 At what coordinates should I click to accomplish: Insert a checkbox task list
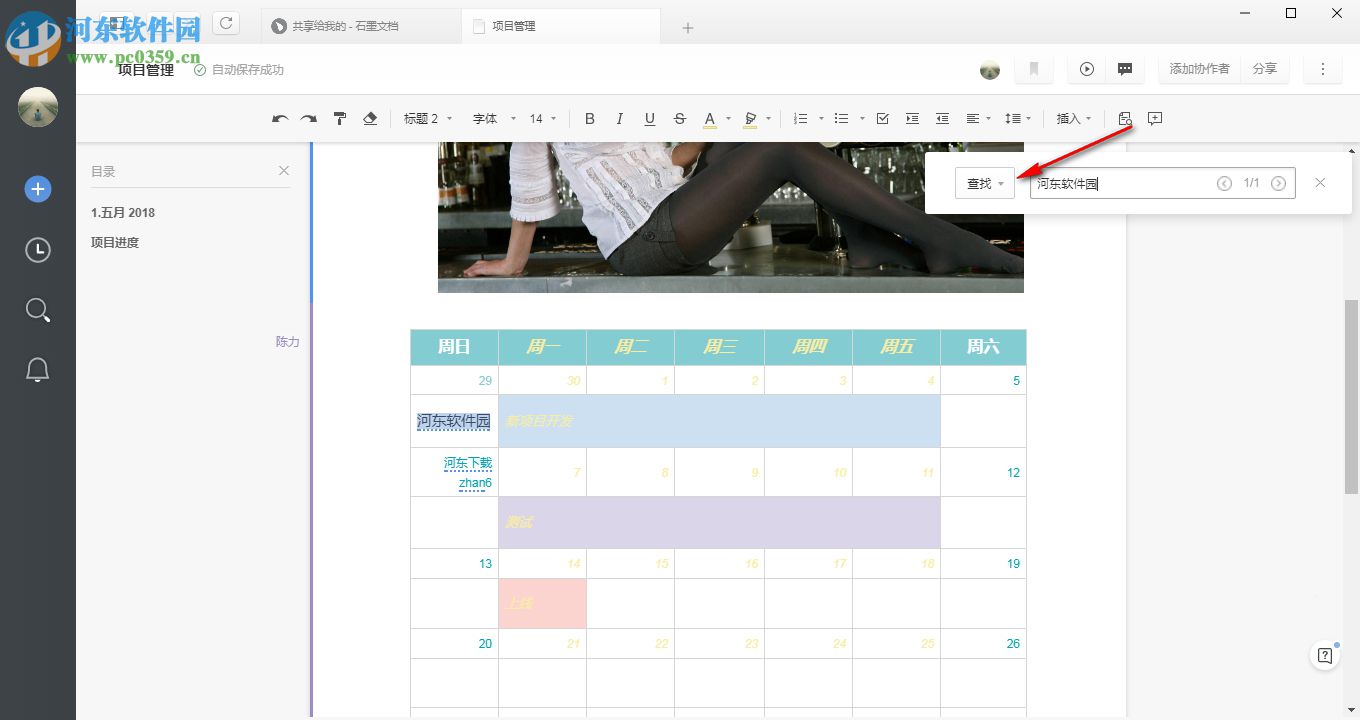coord(882,119)
